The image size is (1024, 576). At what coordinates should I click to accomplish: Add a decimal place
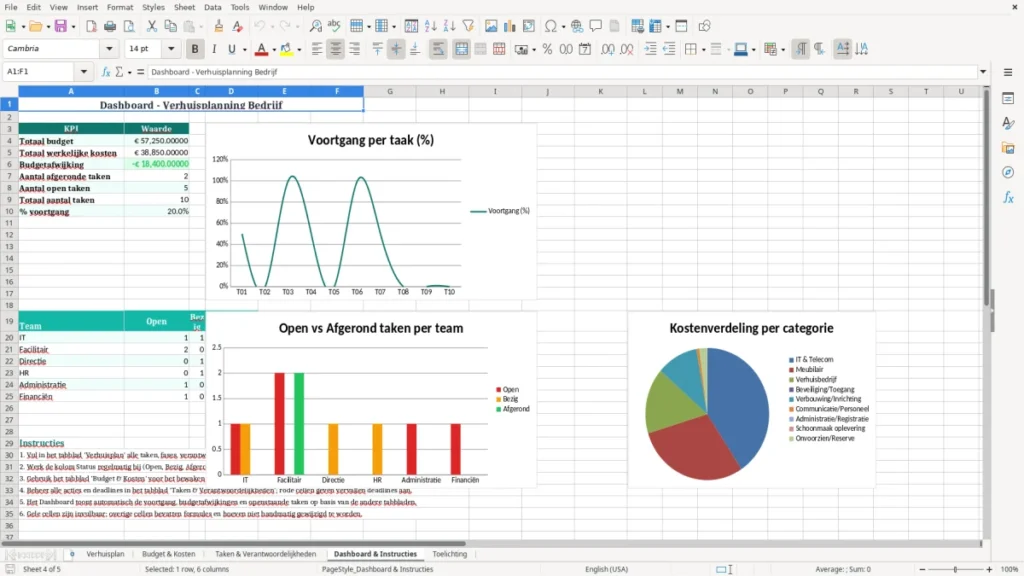pos(607,49)
